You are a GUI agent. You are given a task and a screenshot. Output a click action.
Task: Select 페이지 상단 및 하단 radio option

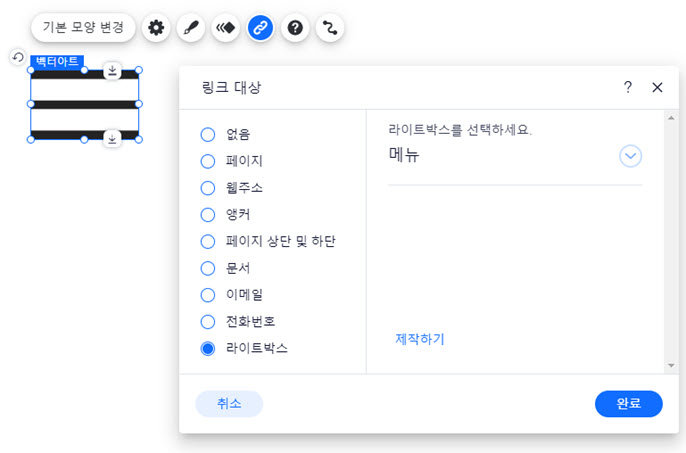[x=208, y=241]
